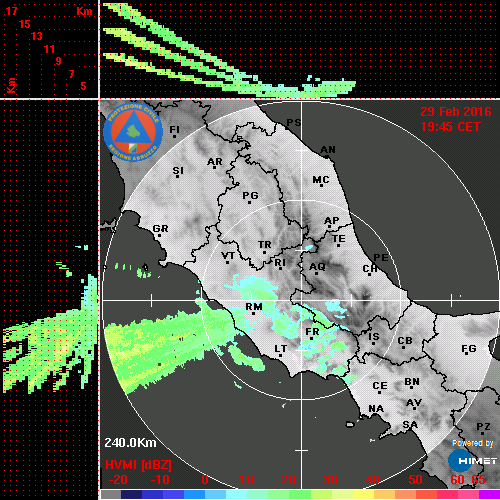Click the "-20" dBZ scale value

[x=118, y=480]
